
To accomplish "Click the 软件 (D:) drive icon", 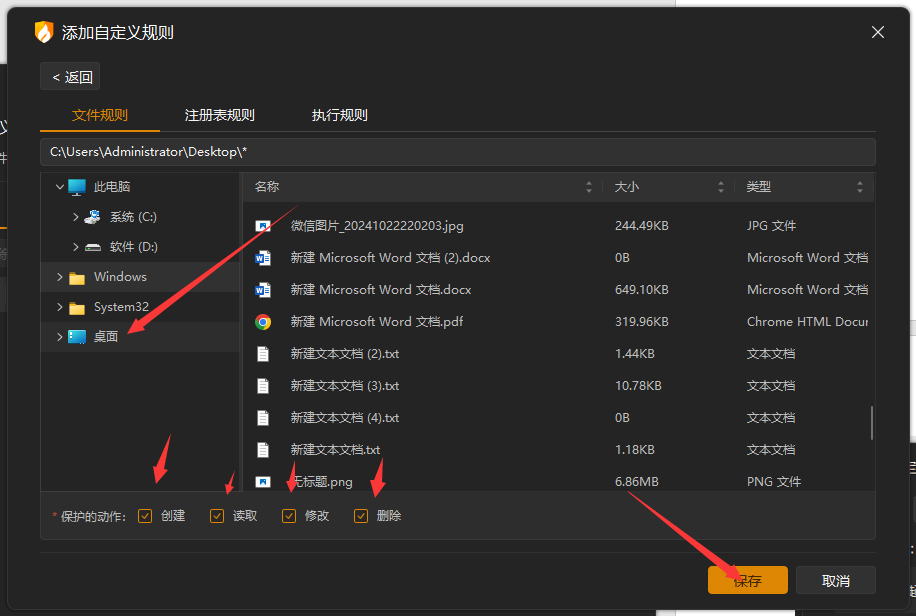I will tap(93, 247).
